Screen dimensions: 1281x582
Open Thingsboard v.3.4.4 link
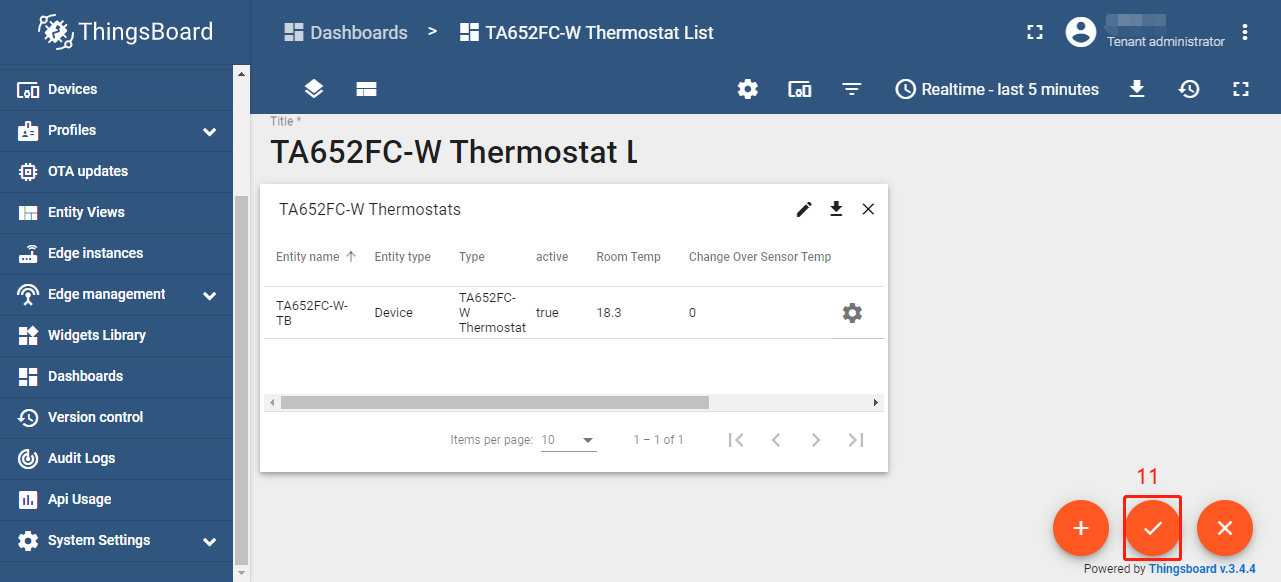click(x=1202, y=569)
